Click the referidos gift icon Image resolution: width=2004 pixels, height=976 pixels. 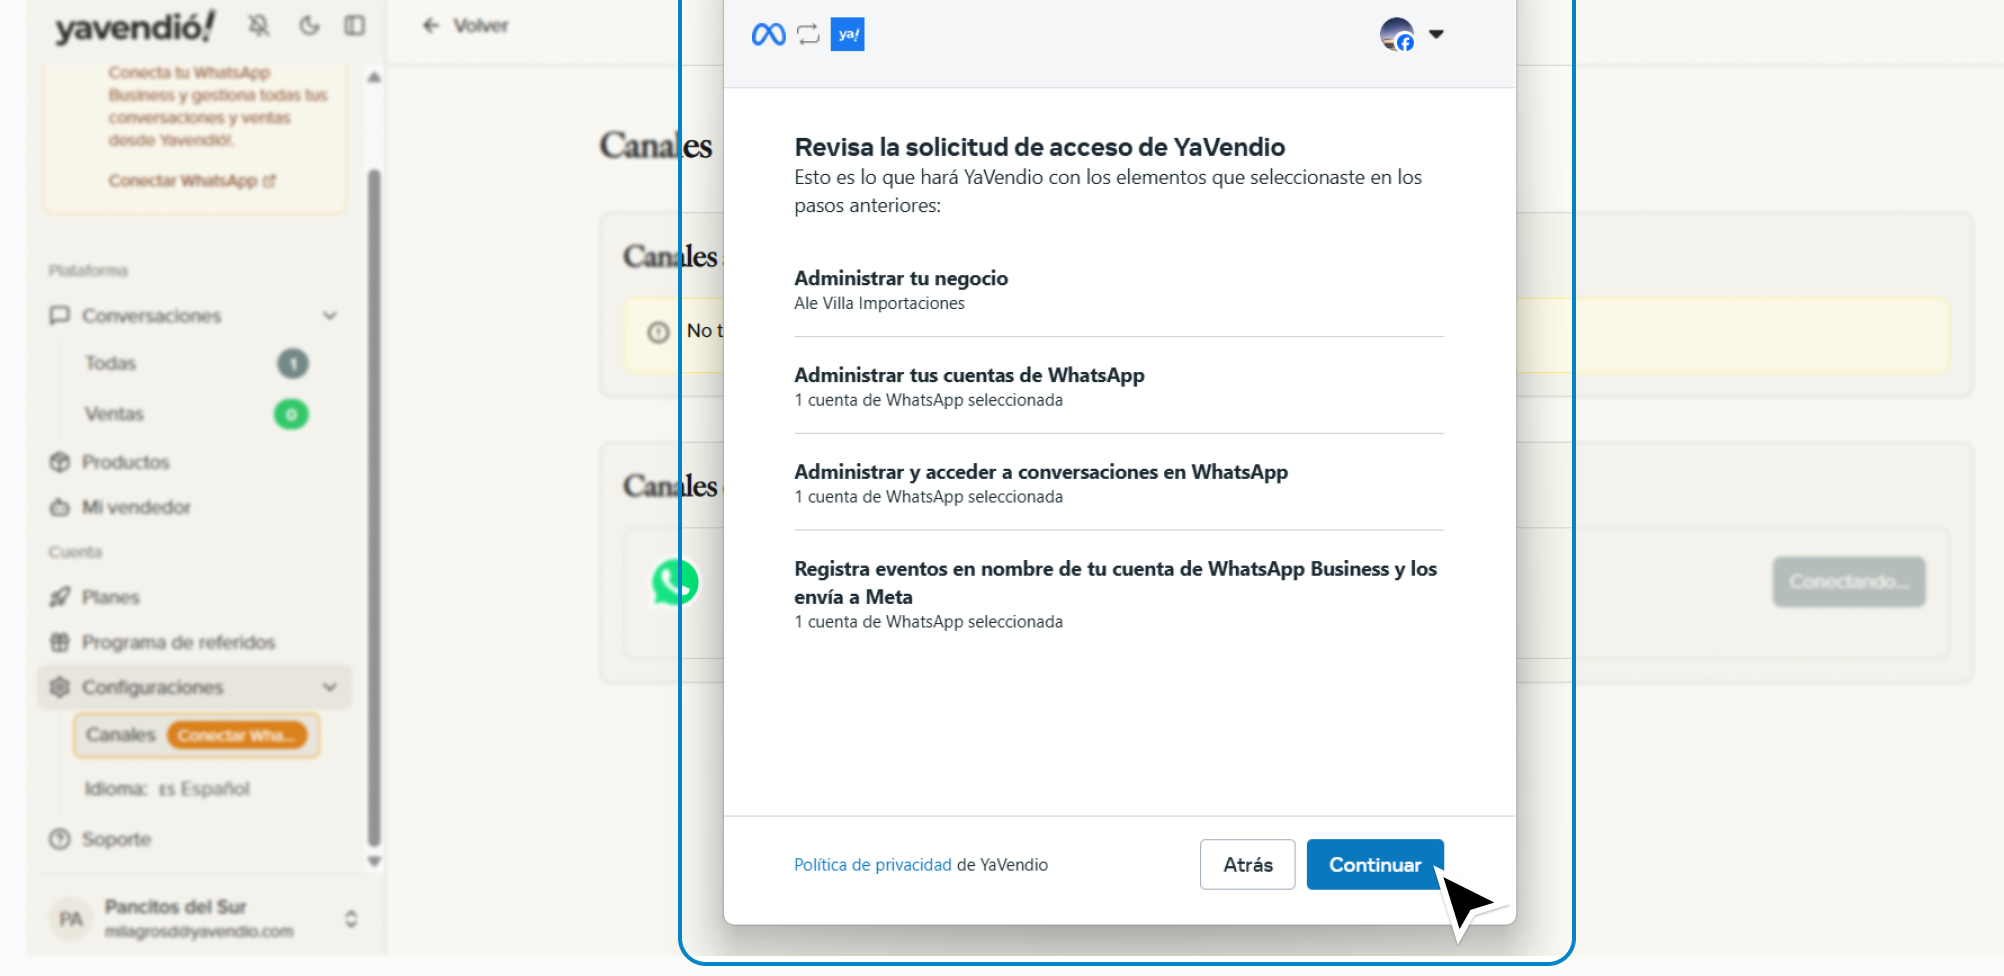point(60,642)
